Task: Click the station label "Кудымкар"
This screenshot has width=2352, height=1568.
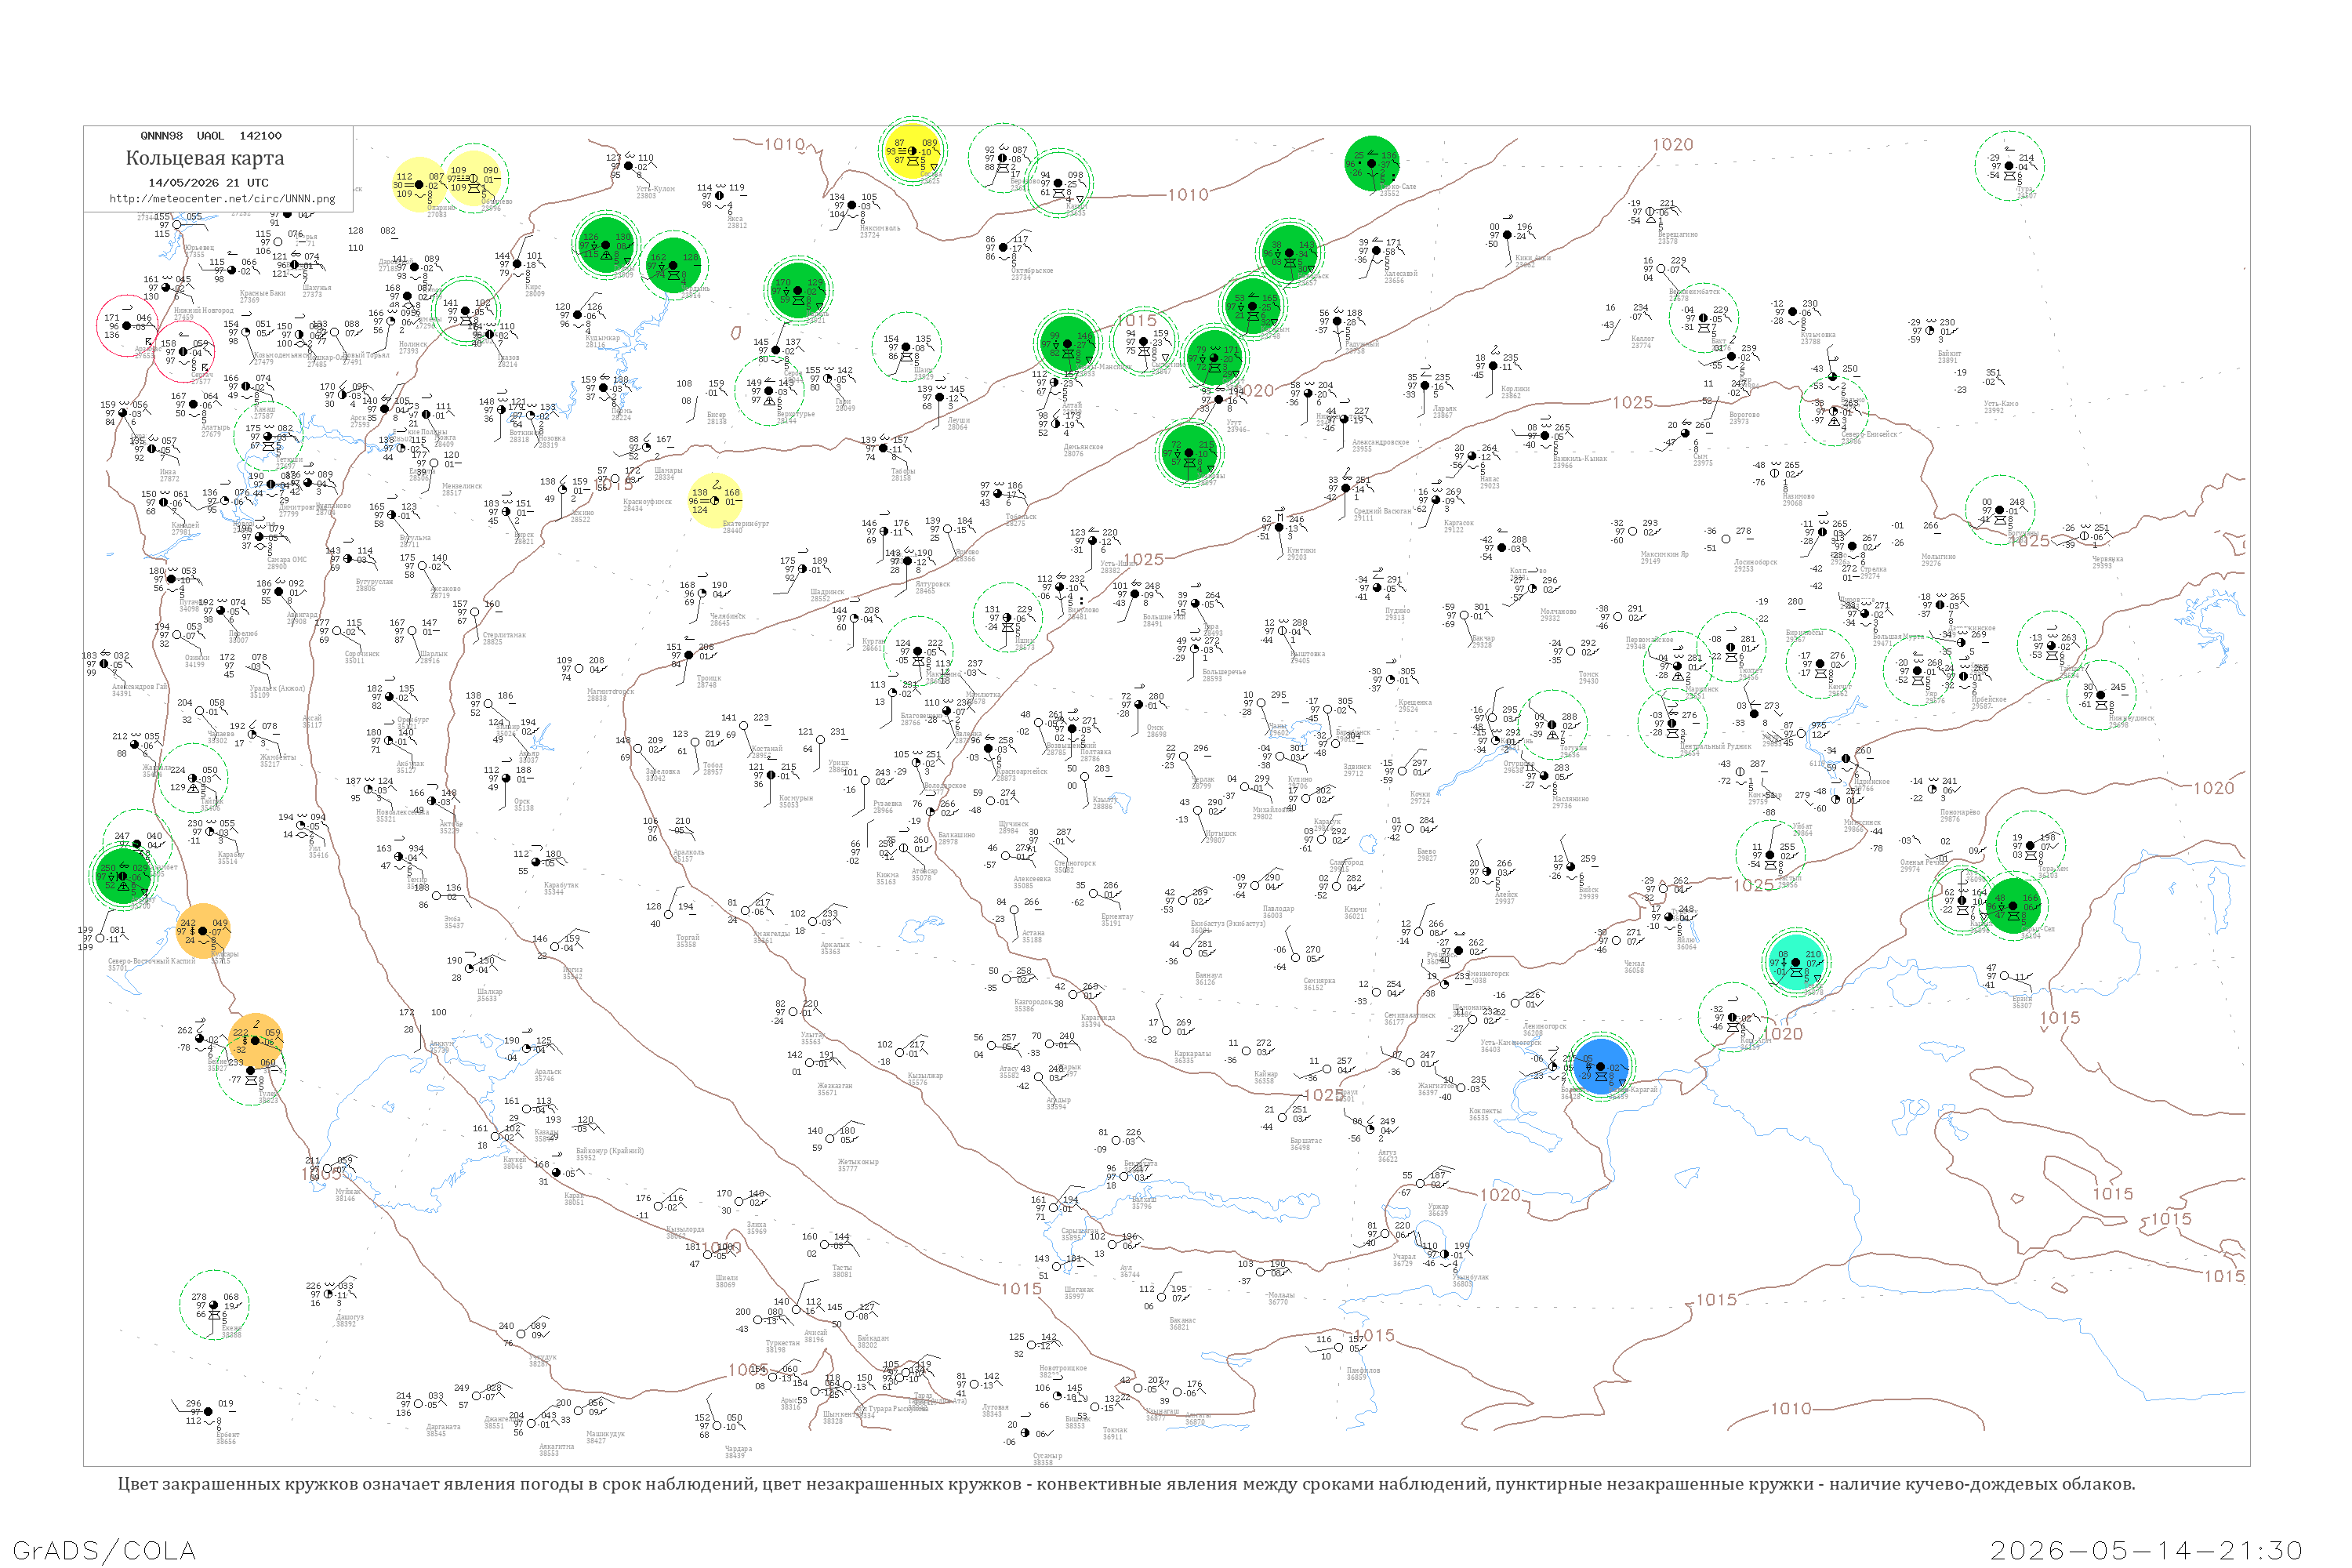Action: [x=602, y=338]
